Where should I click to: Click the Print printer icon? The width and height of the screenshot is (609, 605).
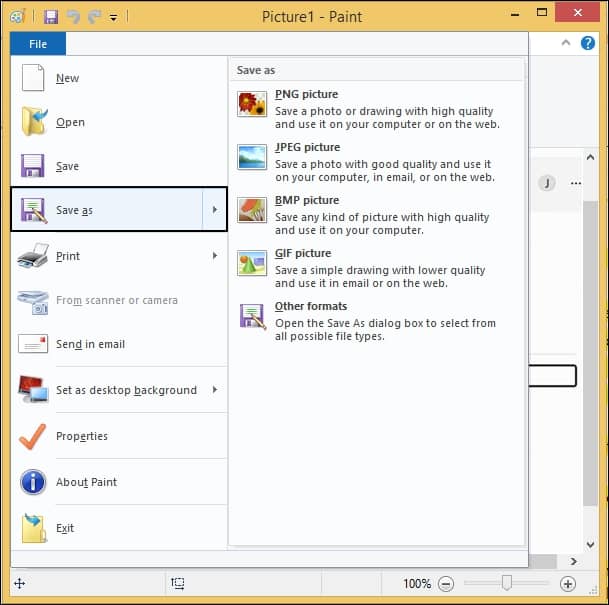pyautogui.click(x=33, y=256)
